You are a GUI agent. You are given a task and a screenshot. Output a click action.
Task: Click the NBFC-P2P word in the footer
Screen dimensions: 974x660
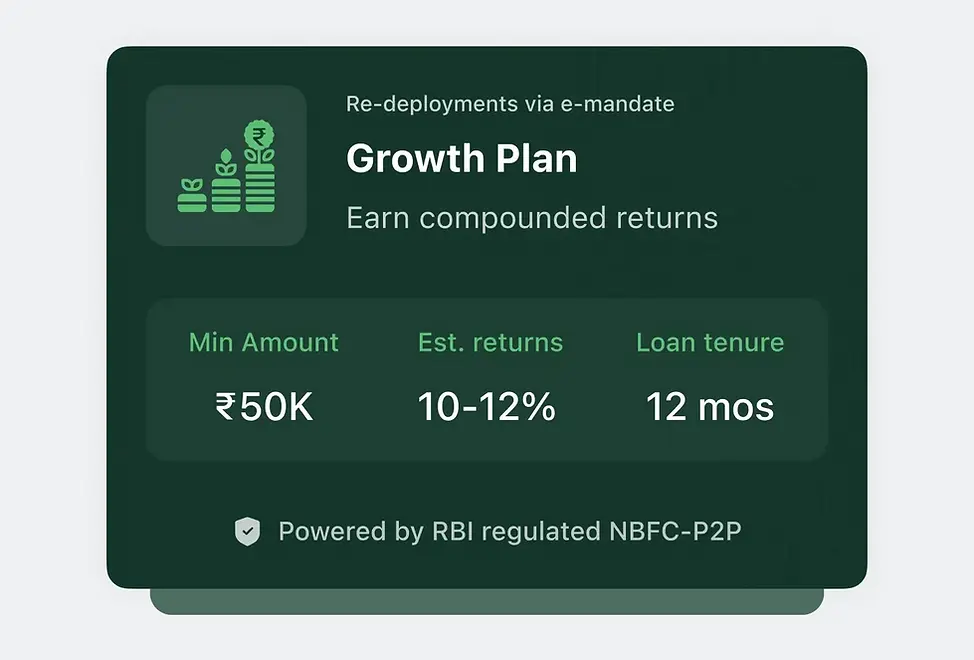coord(676,531)
